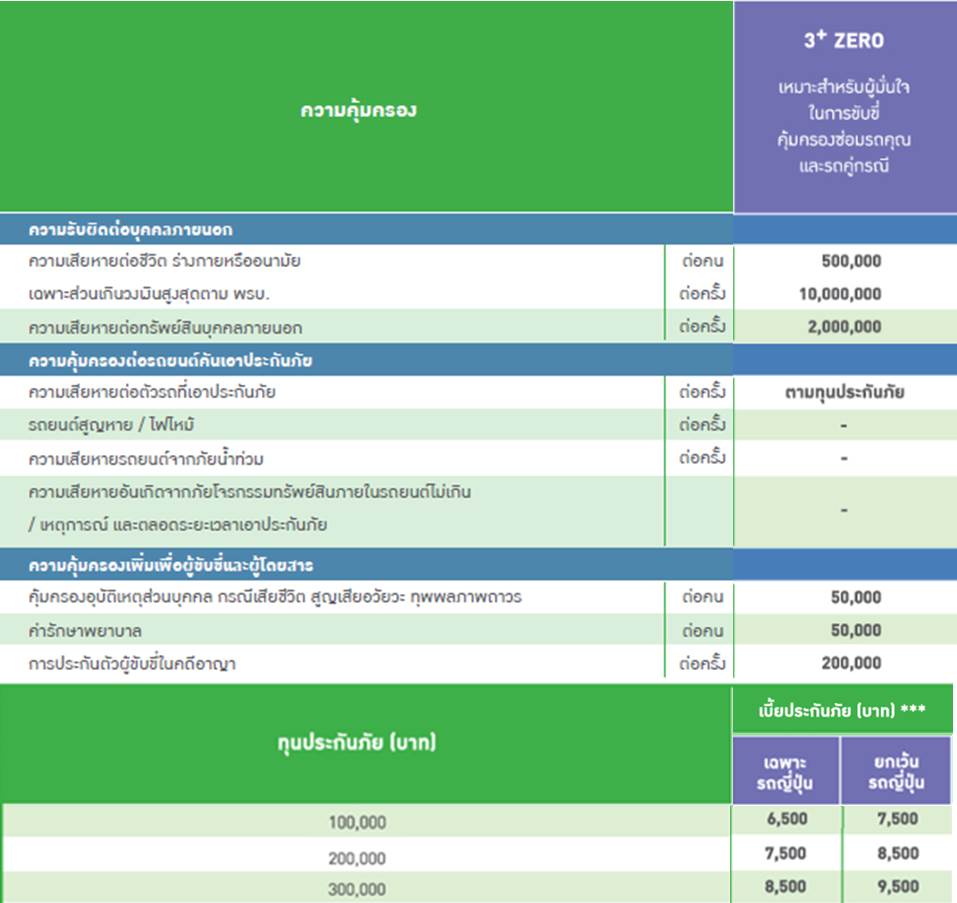Select the "รถยนต์สูญหาย / ไฟไหม้" row label
The height and width of the screenshot is (903, 957).
click(x=110, y=425)
